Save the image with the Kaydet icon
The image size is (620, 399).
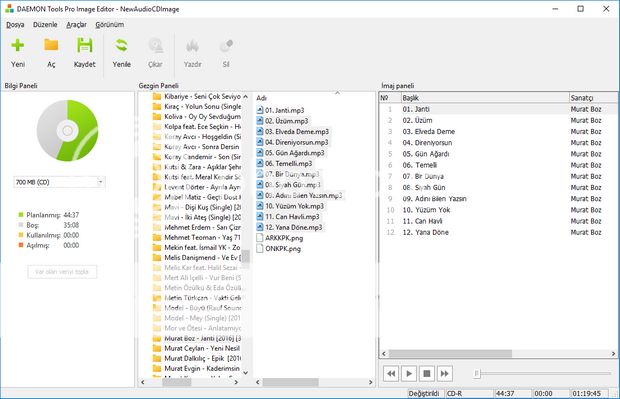pos(84,45)
